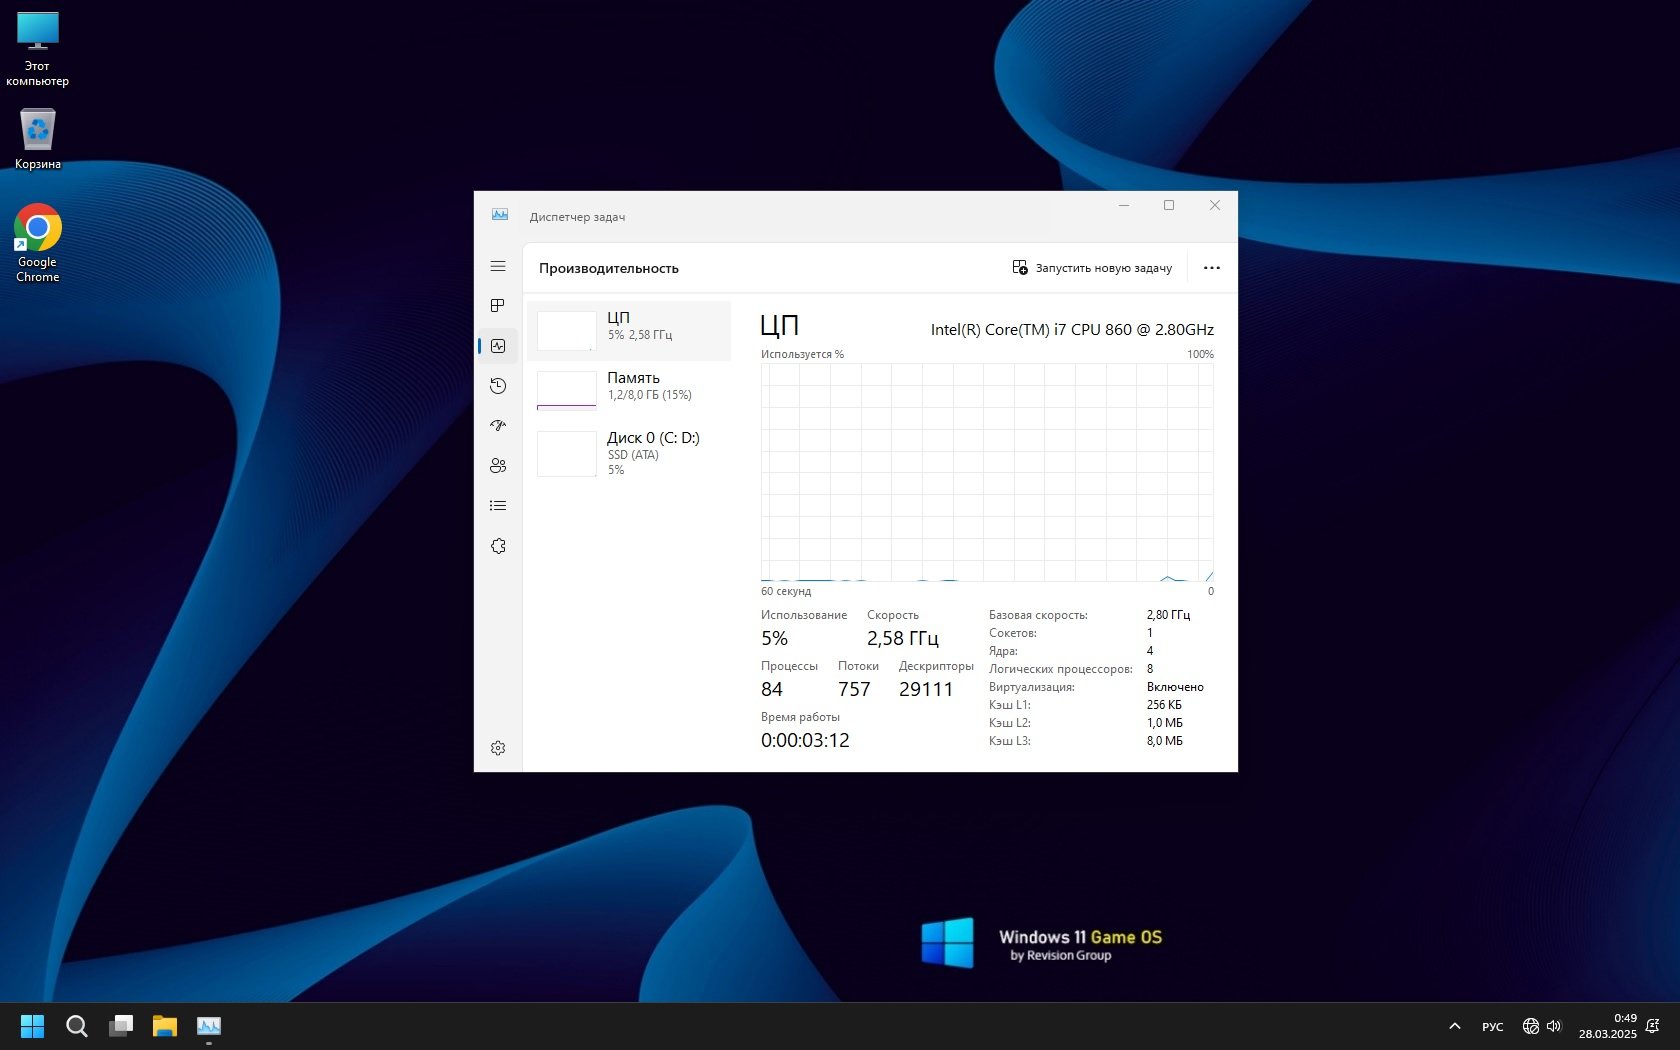The height and width of the screenshot is (1050, 1680).
Task: Click the base speed value 2,80 ГГц
Action: click(1168, 615)
